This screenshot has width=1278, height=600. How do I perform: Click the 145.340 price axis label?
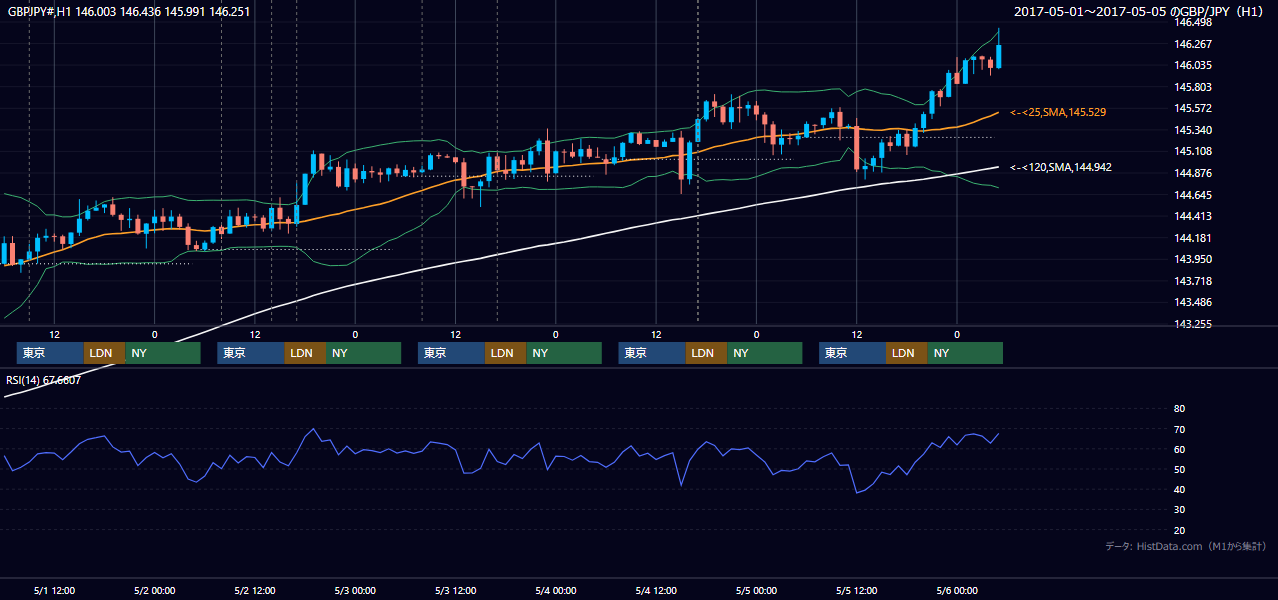pos(1193,130)
